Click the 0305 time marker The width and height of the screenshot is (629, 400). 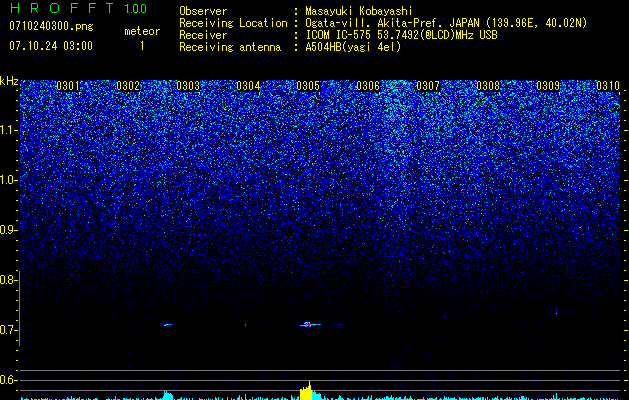(x=308, y=86)
